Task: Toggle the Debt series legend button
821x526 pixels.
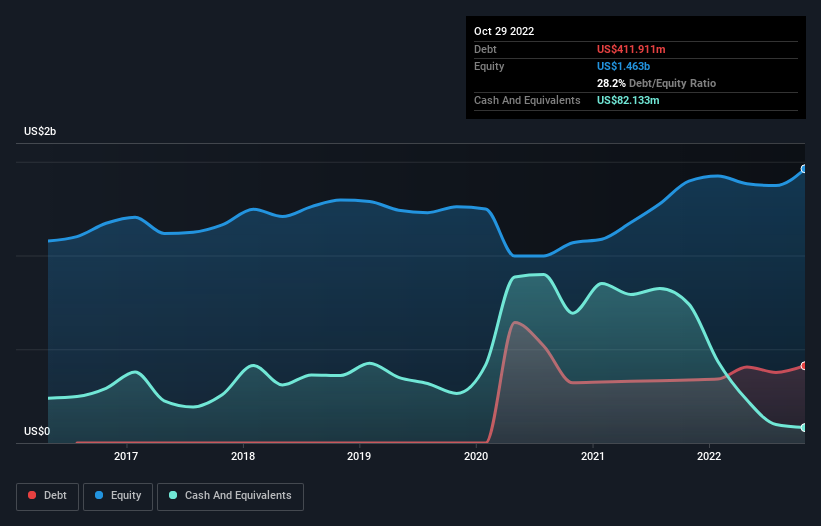Action: click(x=48, y=496)
